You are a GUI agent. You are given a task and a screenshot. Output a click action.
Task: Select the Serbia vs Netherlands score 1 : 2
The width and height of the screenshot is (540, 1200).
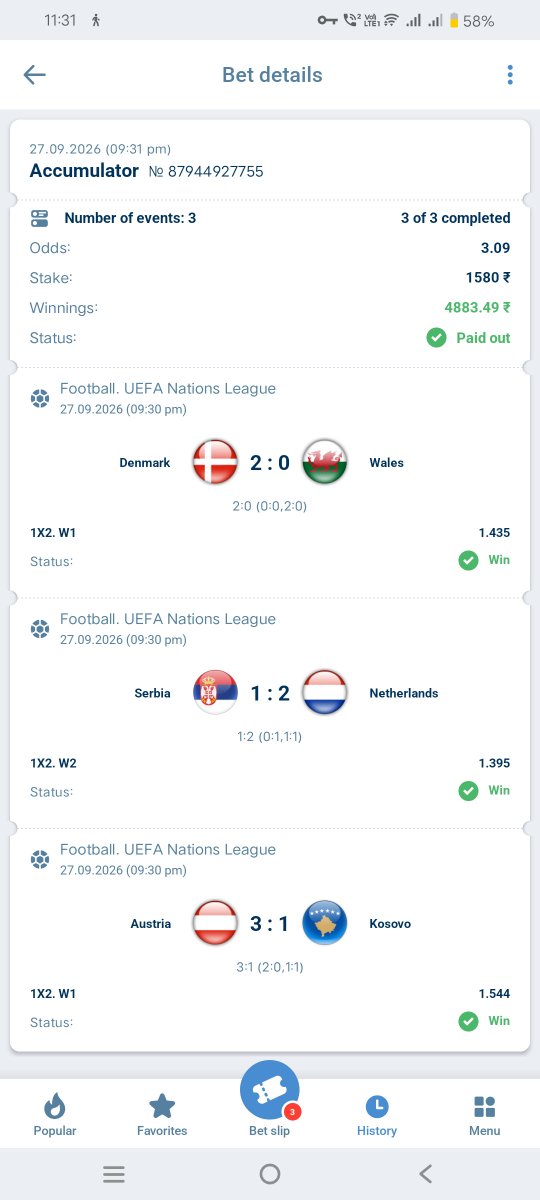(x=270, y=693)
